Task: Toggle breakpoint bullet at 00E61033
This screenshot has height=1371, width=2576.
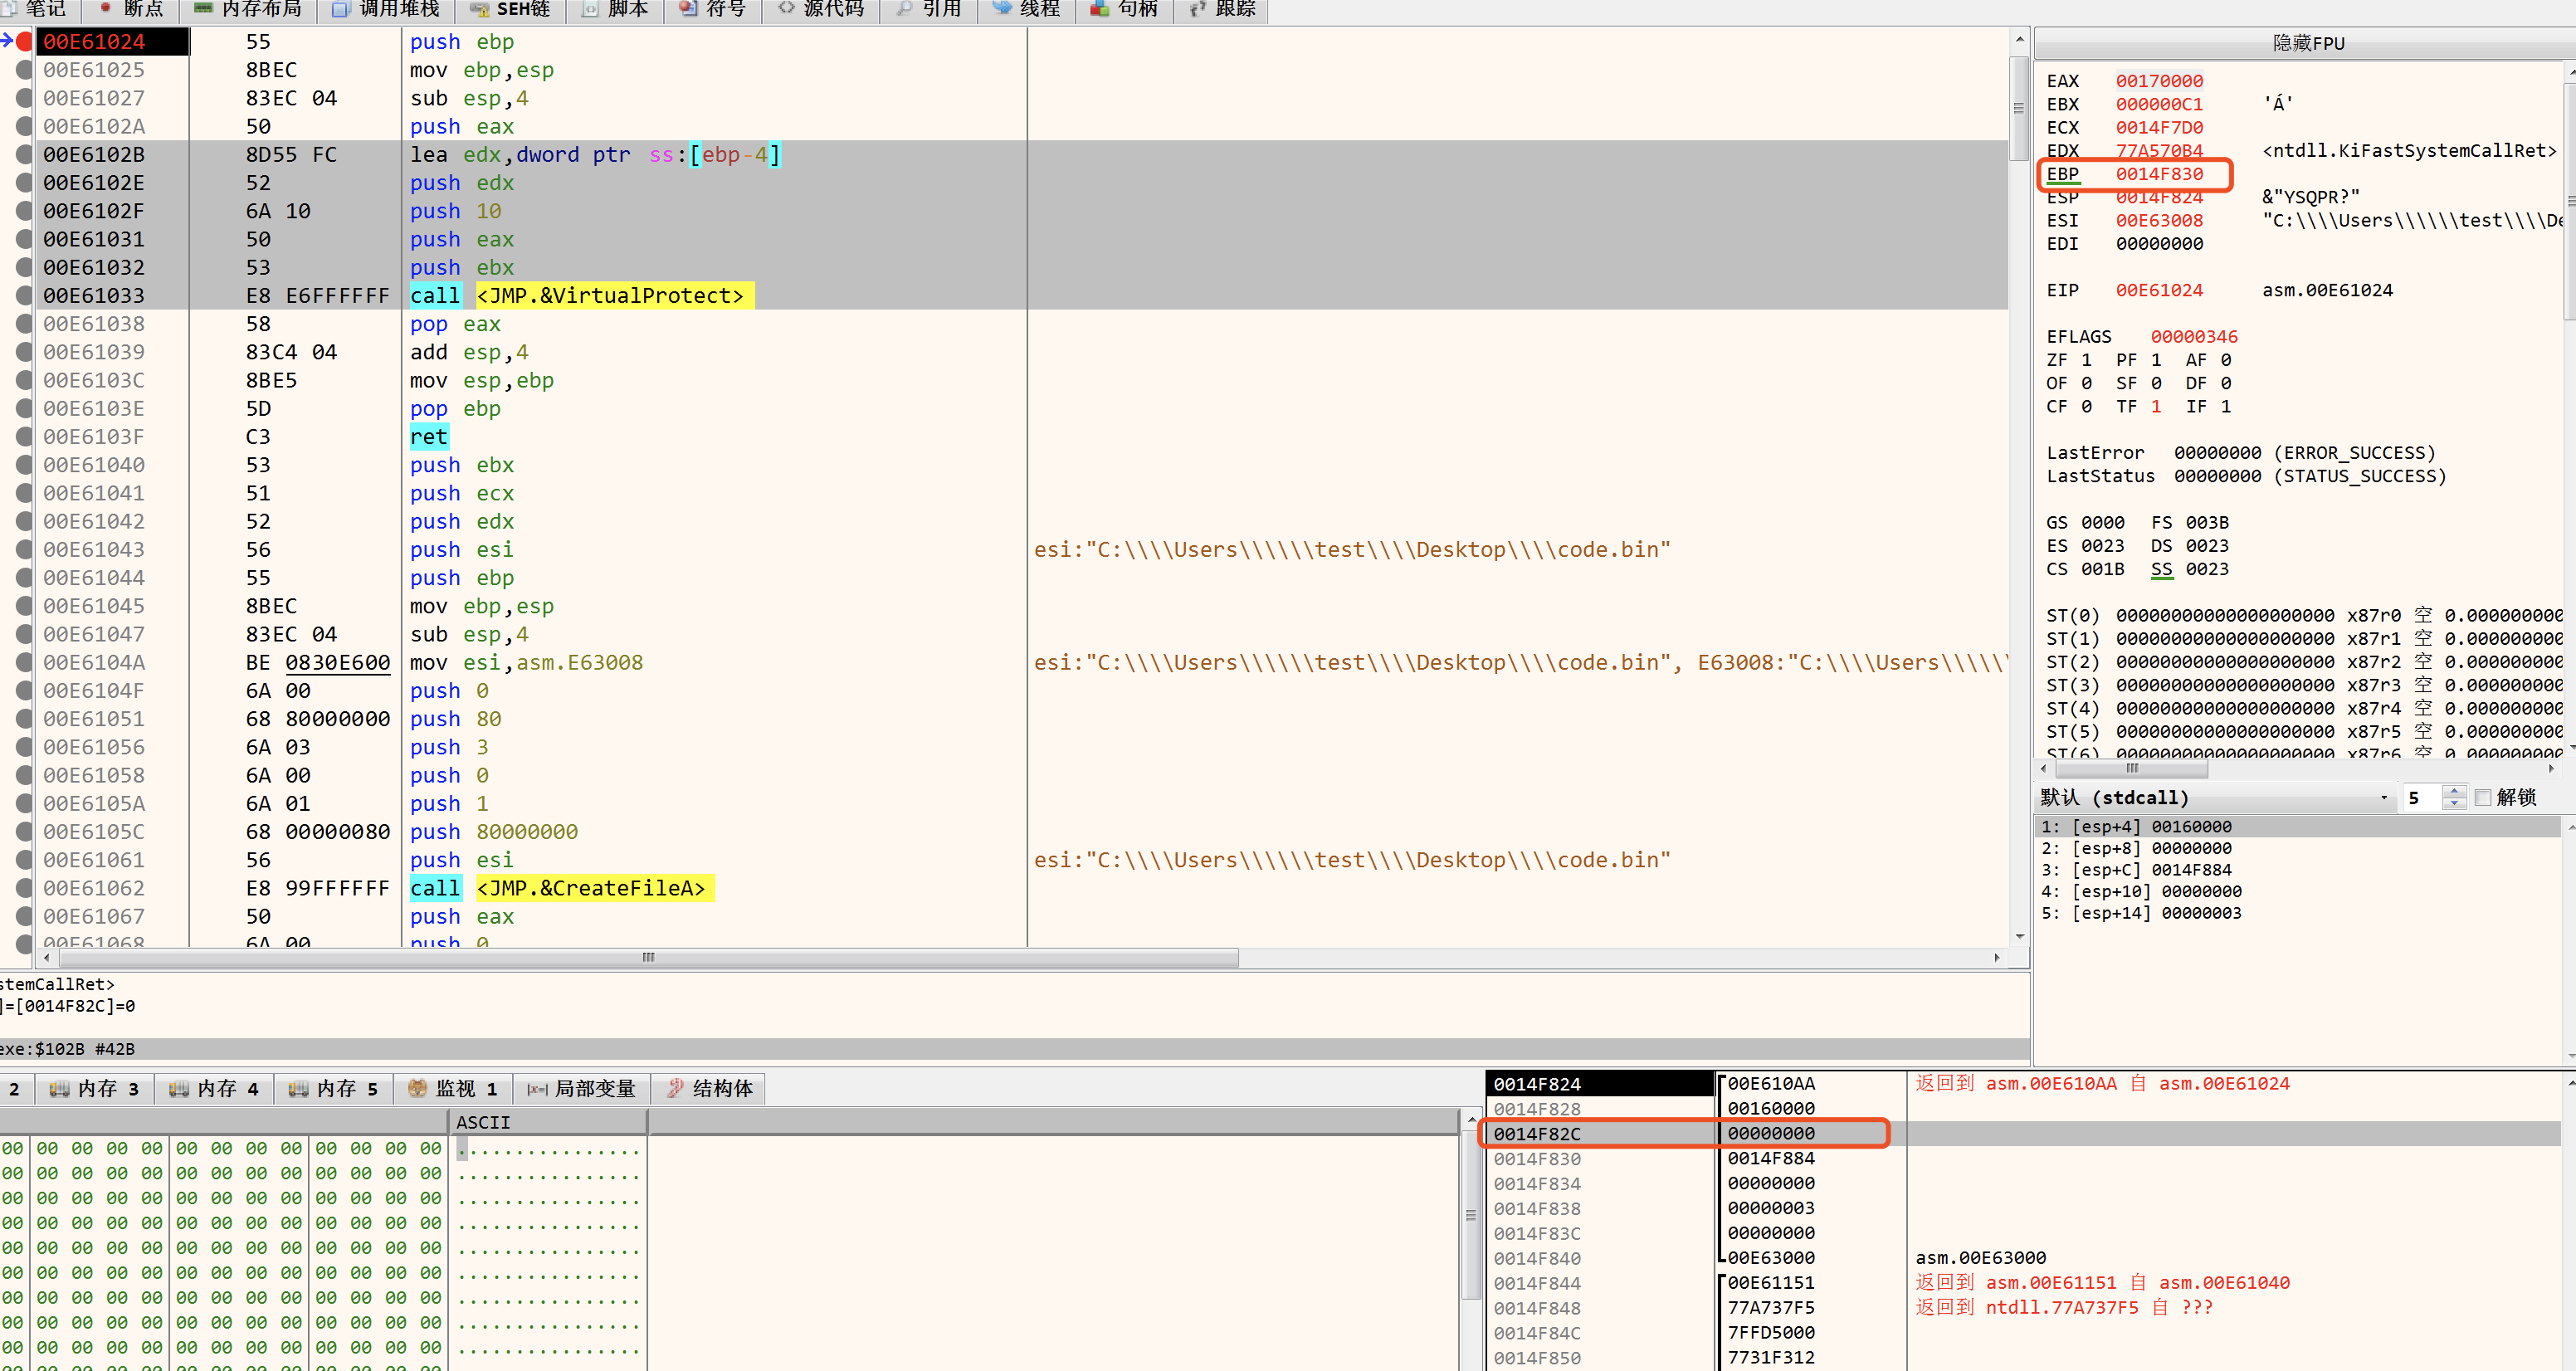Action: point(24,295)
